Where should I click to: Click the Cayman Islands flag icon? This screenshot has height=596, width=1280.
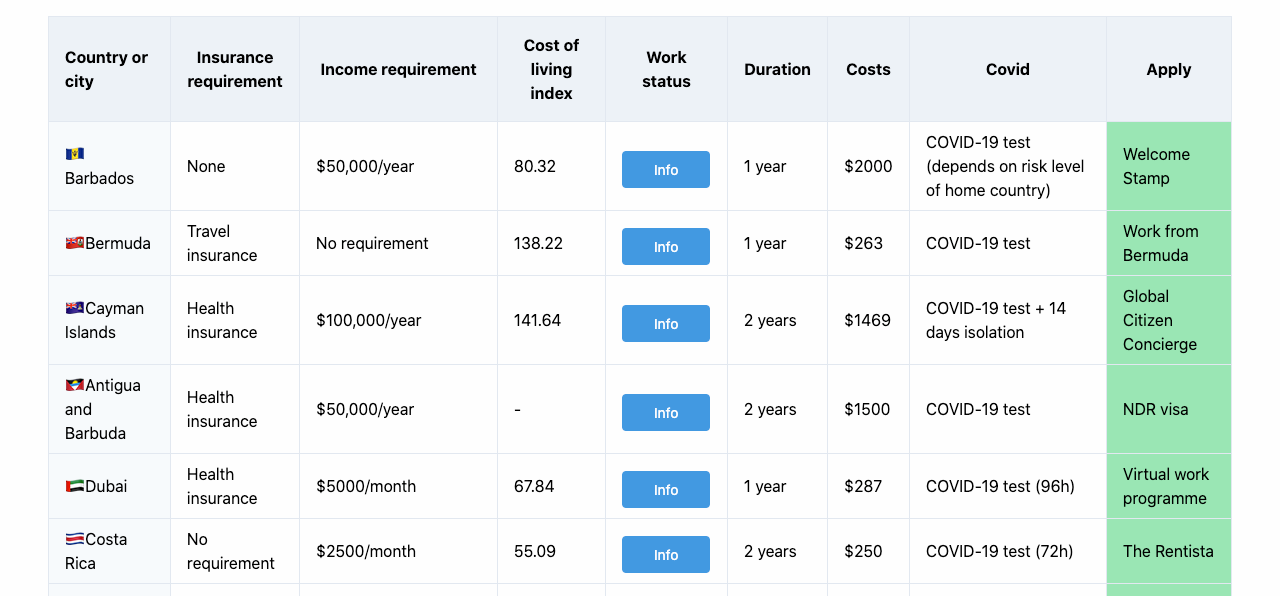(x=75, y=308)
